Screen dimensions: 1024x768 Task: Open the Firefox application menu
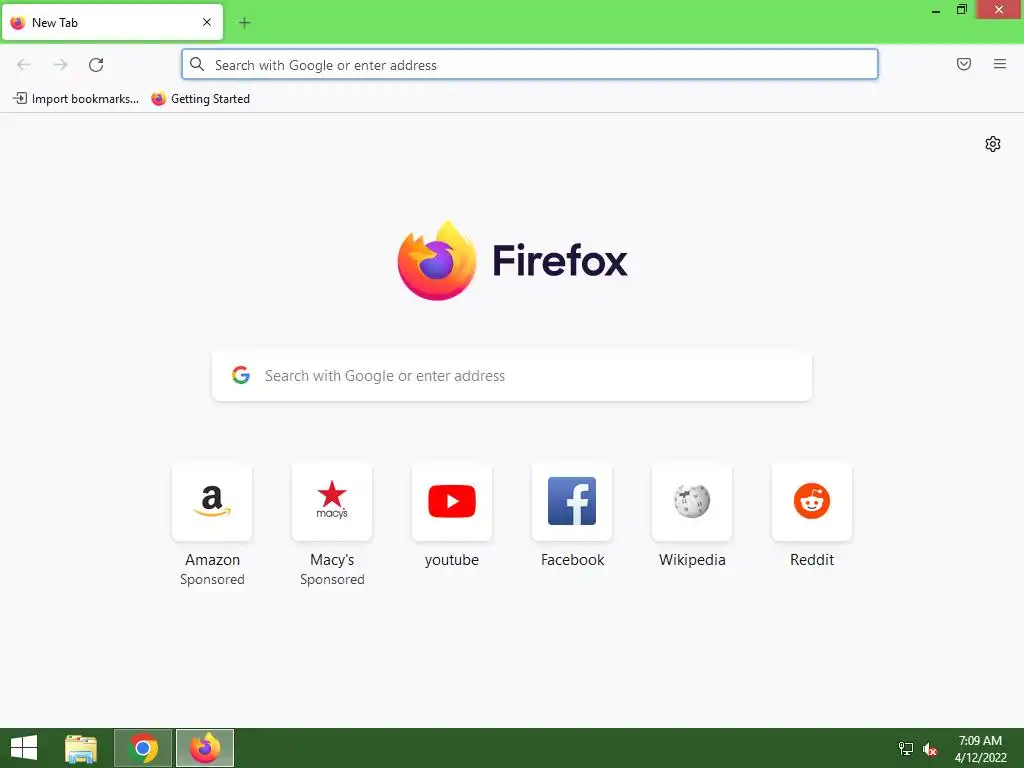pos(1000,64)
